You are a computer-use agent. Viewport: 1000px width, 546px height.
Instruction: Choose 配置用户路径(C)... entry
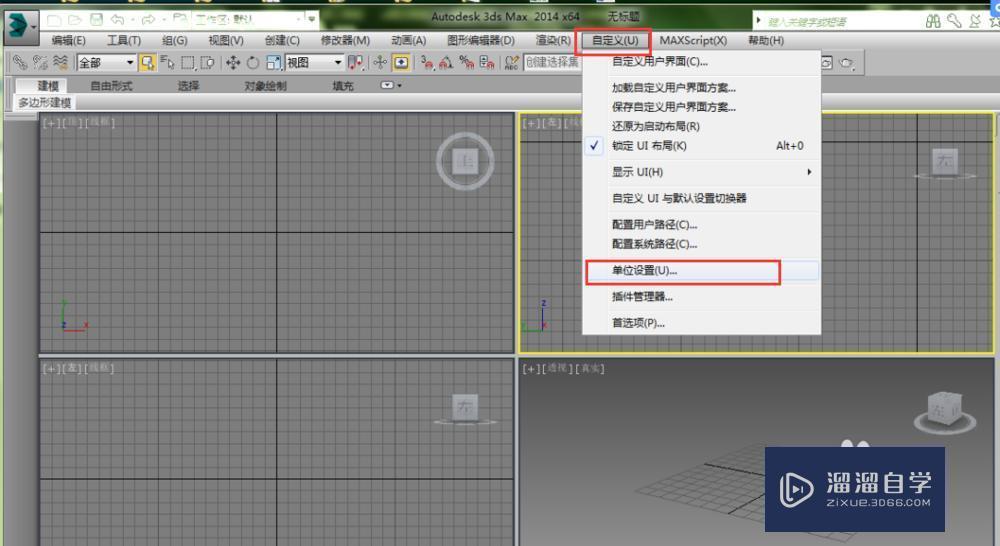[702, 225]
